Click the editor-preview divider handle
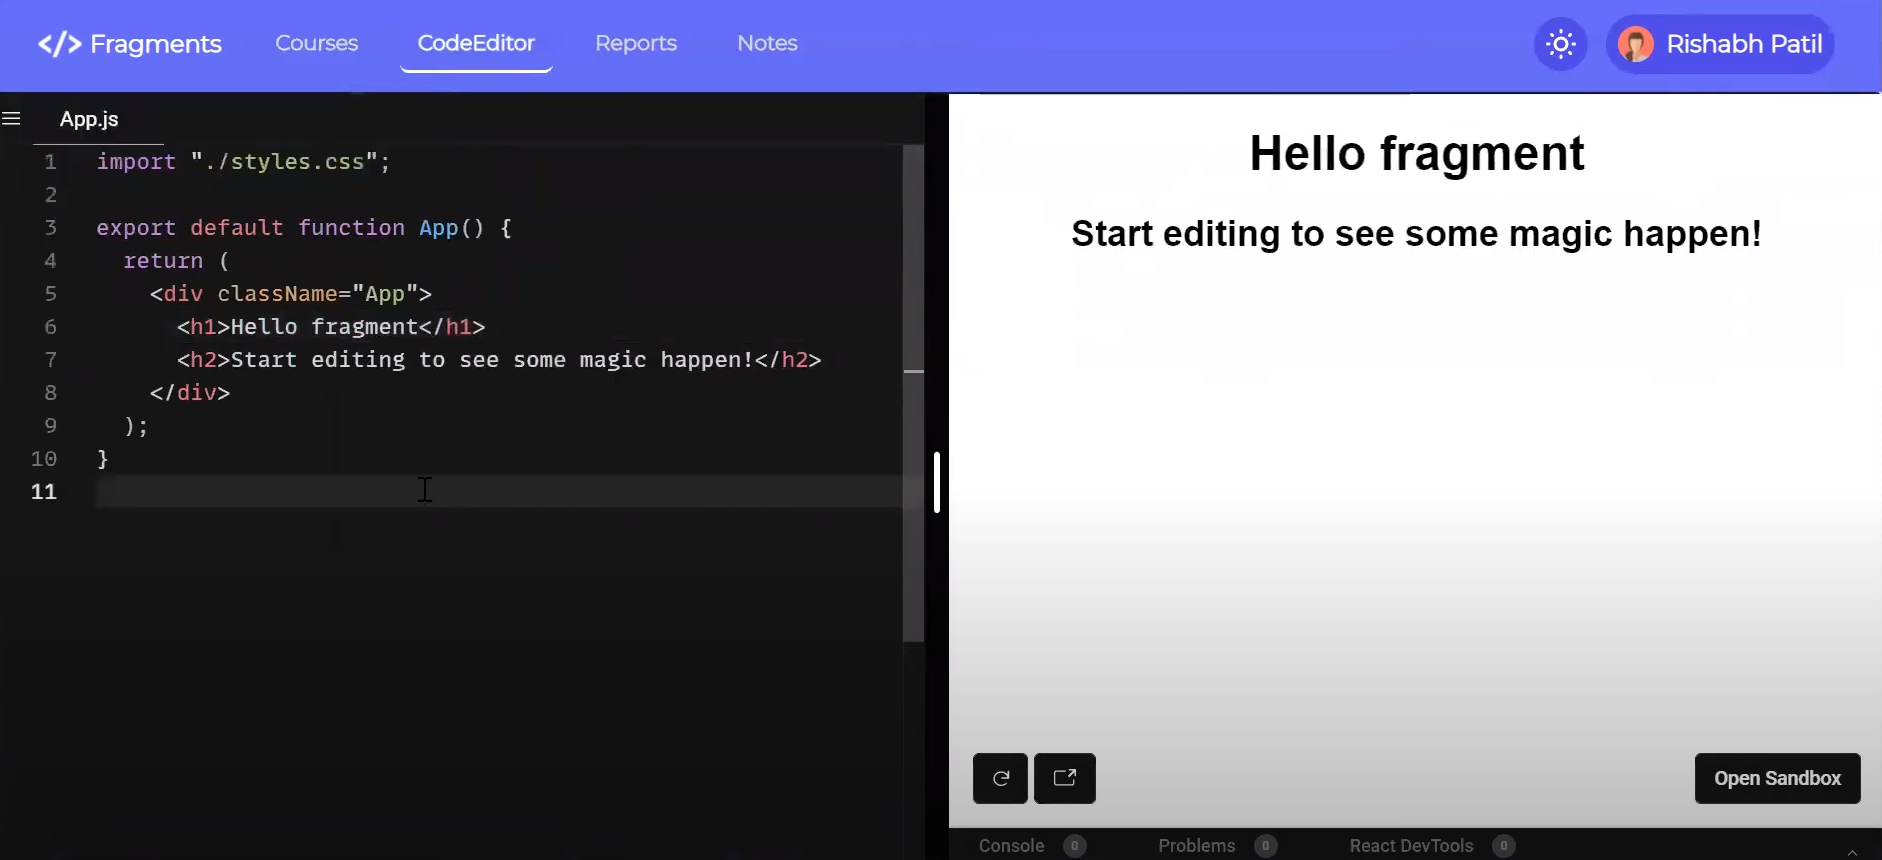Image resolution: width=1882 pixels, height=860 pixels. (x=937, y=482)
